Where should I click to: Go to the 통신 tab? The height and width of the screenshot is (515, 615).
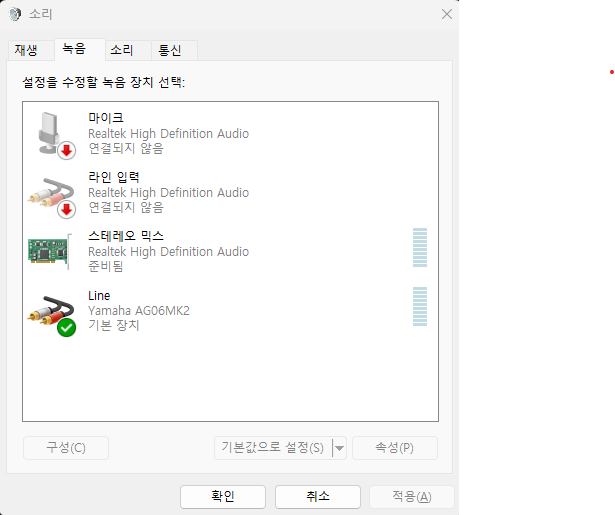click(x=170, y=50)
